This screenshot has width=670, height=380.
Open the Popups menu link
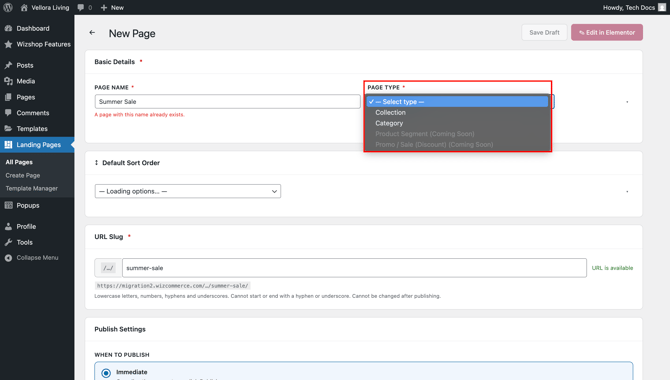28,205
